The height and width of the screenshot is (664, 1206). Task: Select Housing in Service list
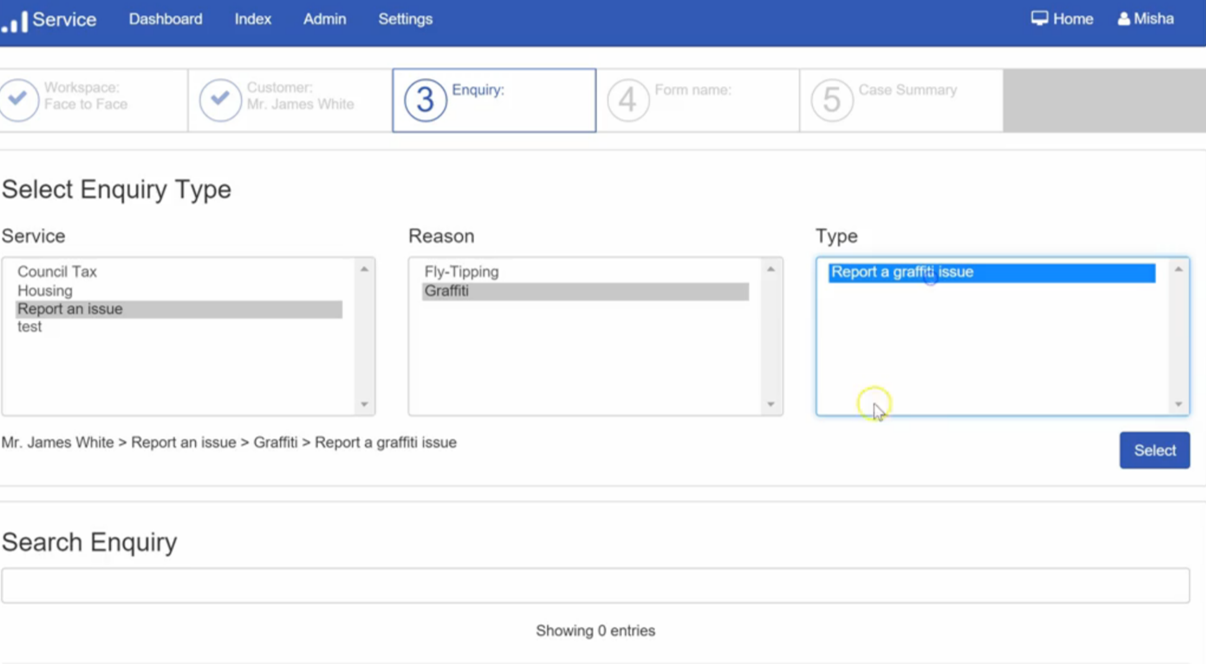pos(179,291)
